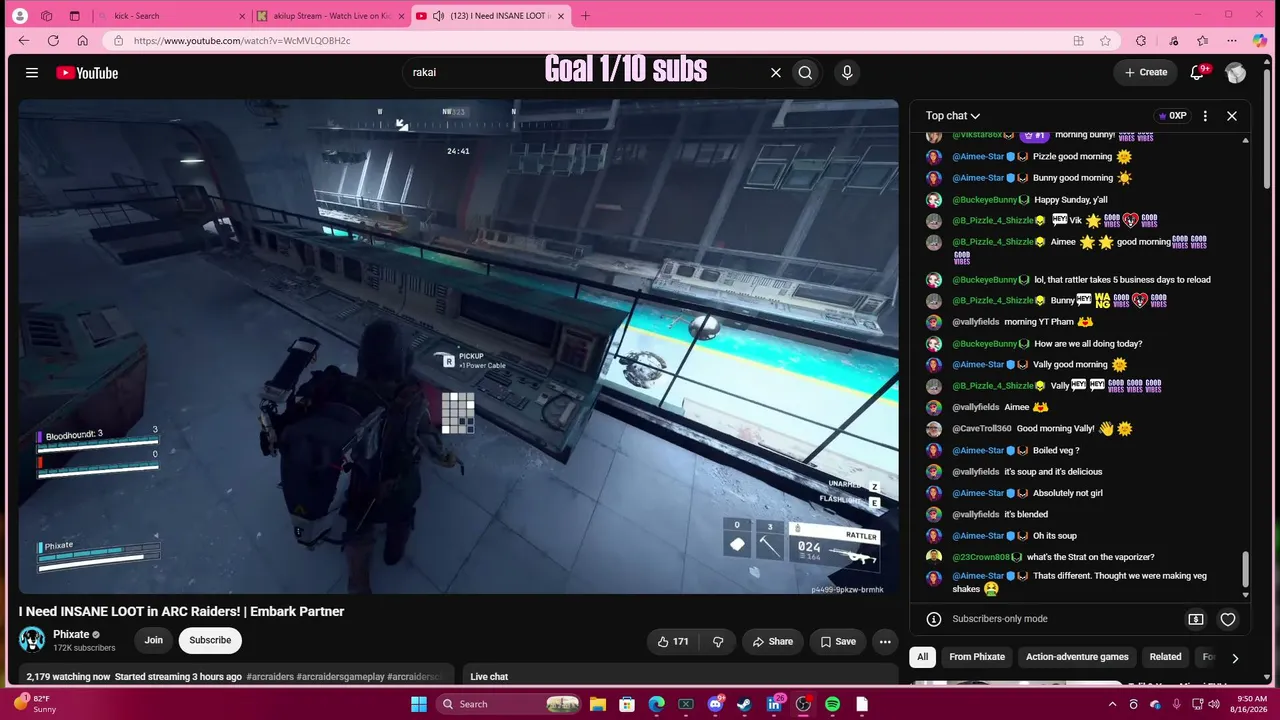Save the video to a playlist

[838, 641]
